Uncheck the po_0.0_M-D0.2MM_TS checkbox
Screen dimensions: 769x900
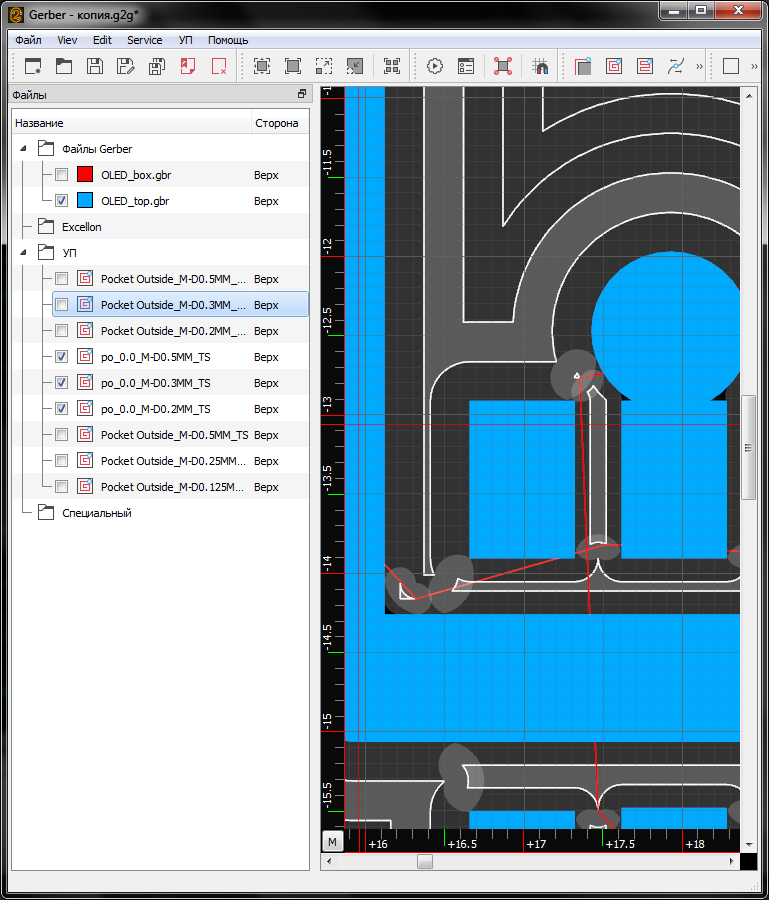pos(61,409)
